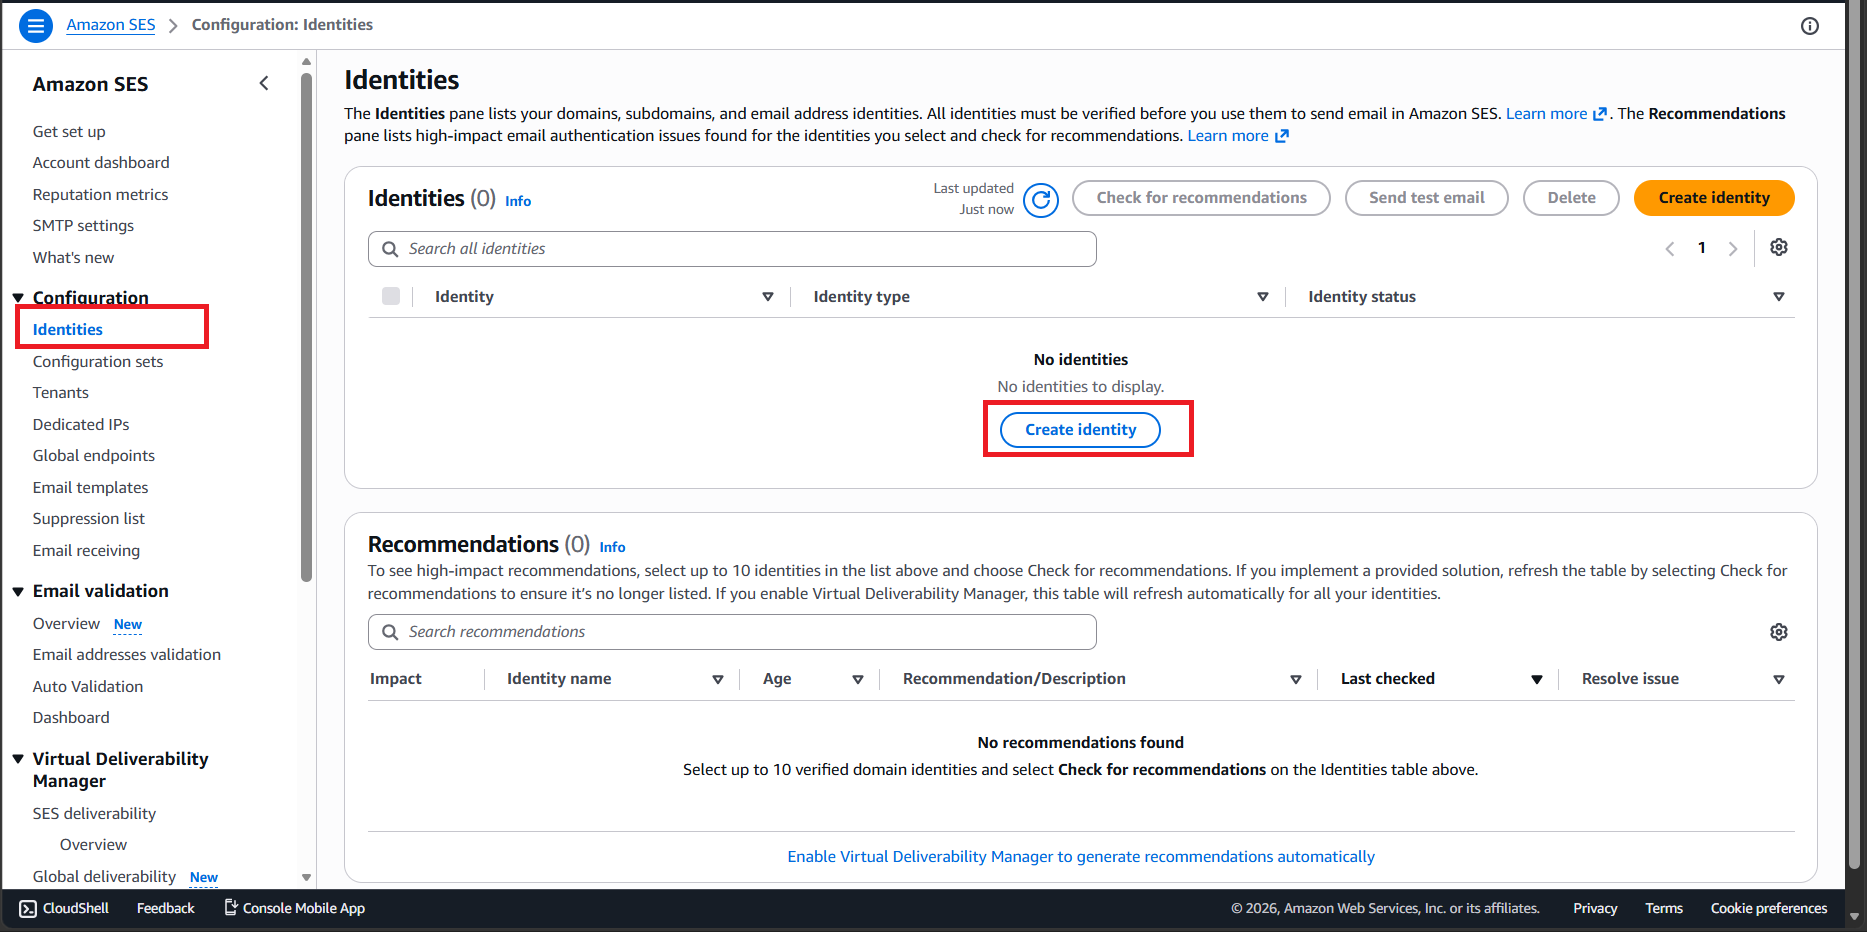Image resolution: width=1867 pixels, height=932 pixels.
Task: Open recommendations table settings gear
Action: tap(1779, 632)
